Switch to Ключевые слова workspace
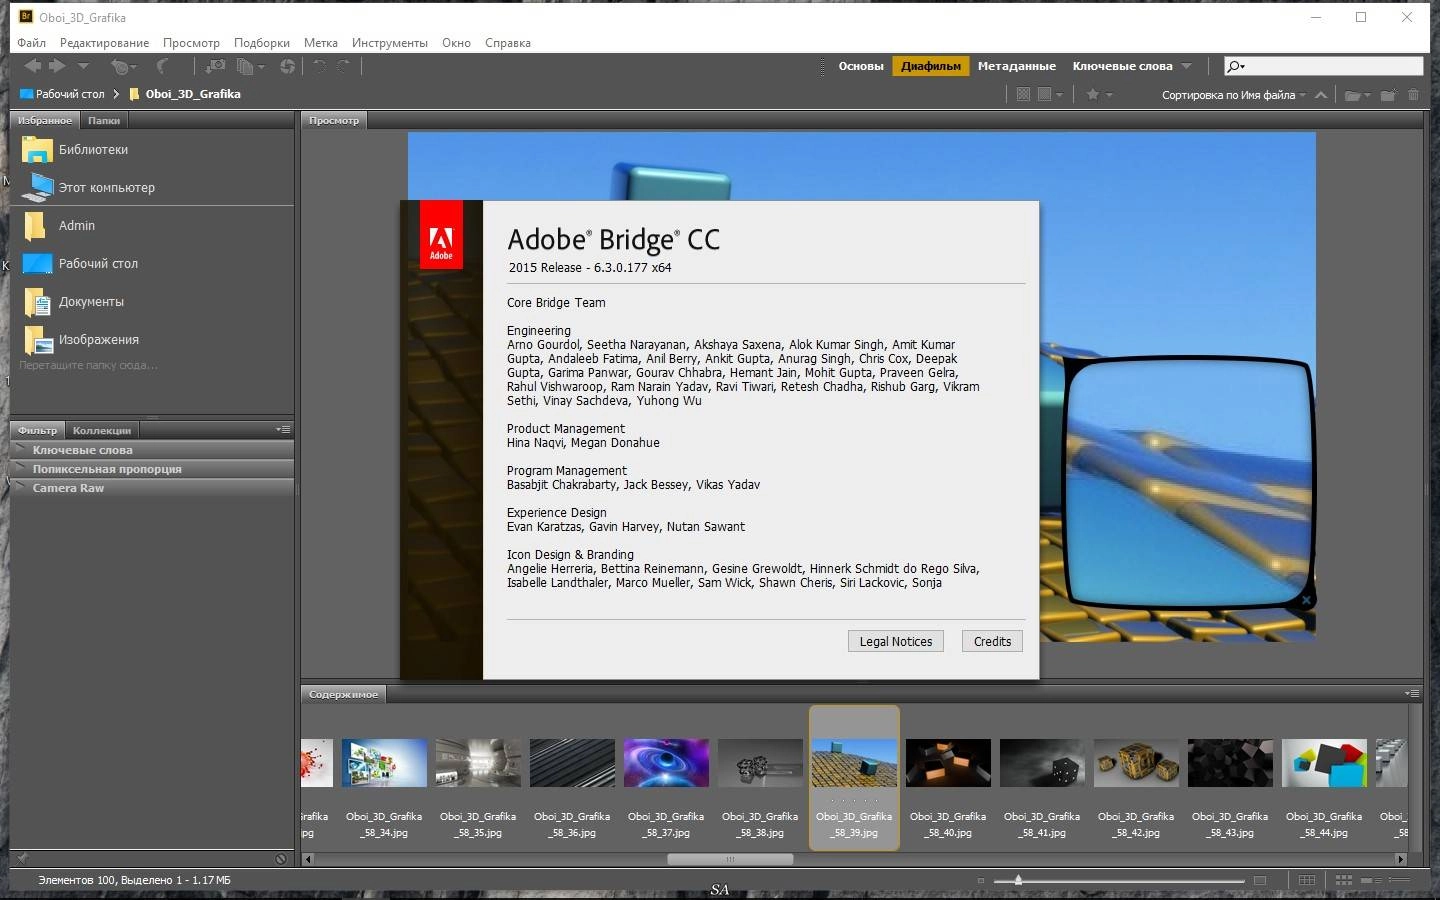This screenshot has height=900, width=1440. (1122, 66)
